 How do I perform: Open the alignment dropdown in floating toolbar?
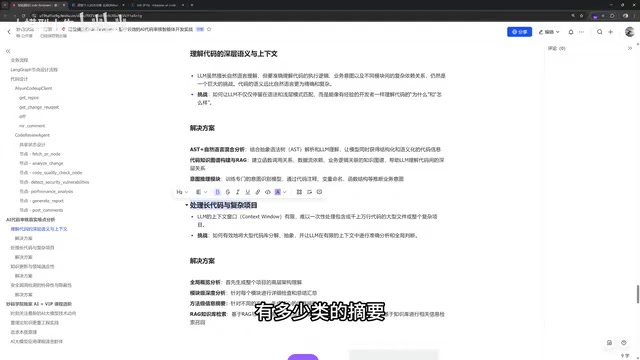201,192
